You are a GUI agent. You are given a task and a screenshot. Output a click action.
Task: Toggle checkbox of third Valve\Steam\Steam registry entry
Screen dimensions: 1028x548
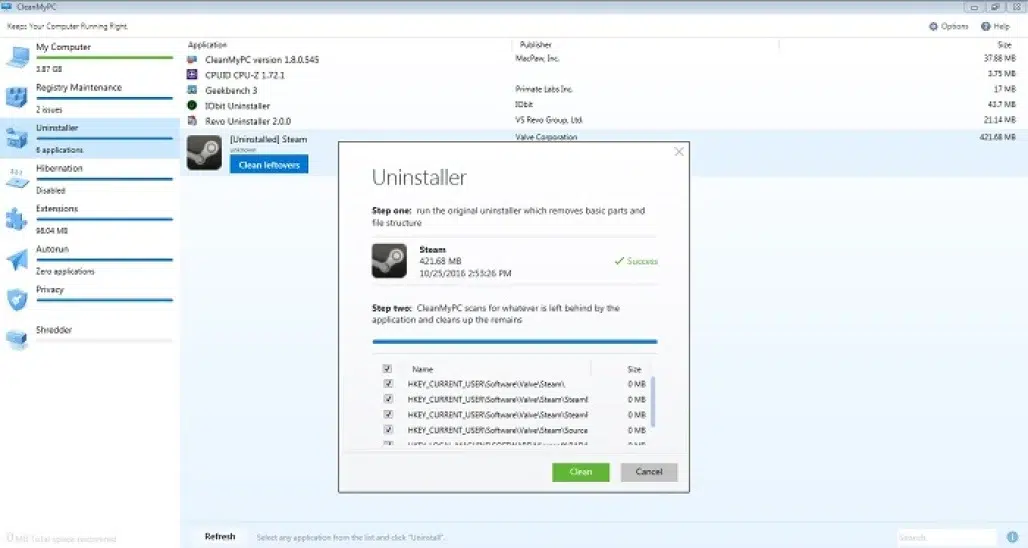click(388, 414)
